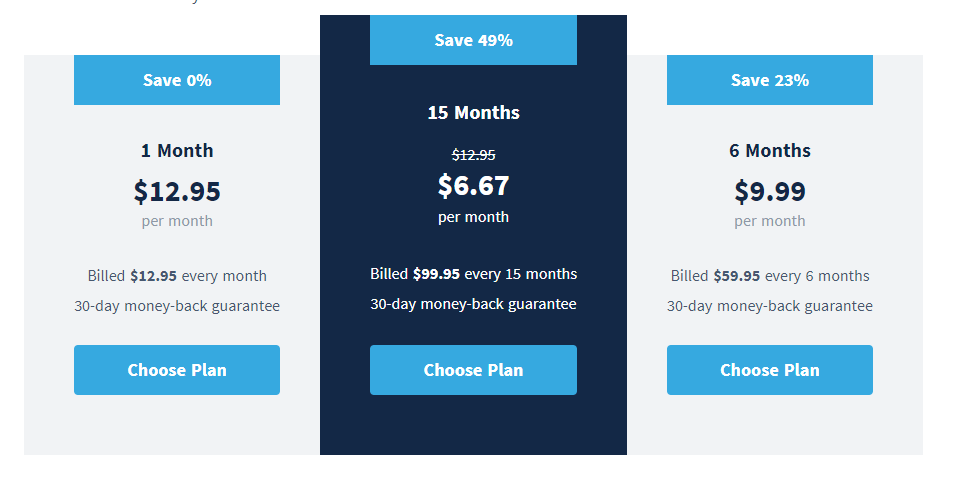Select the 6 Months plan heading
This screenshot has width=977, height=478.
coord(770,151)
